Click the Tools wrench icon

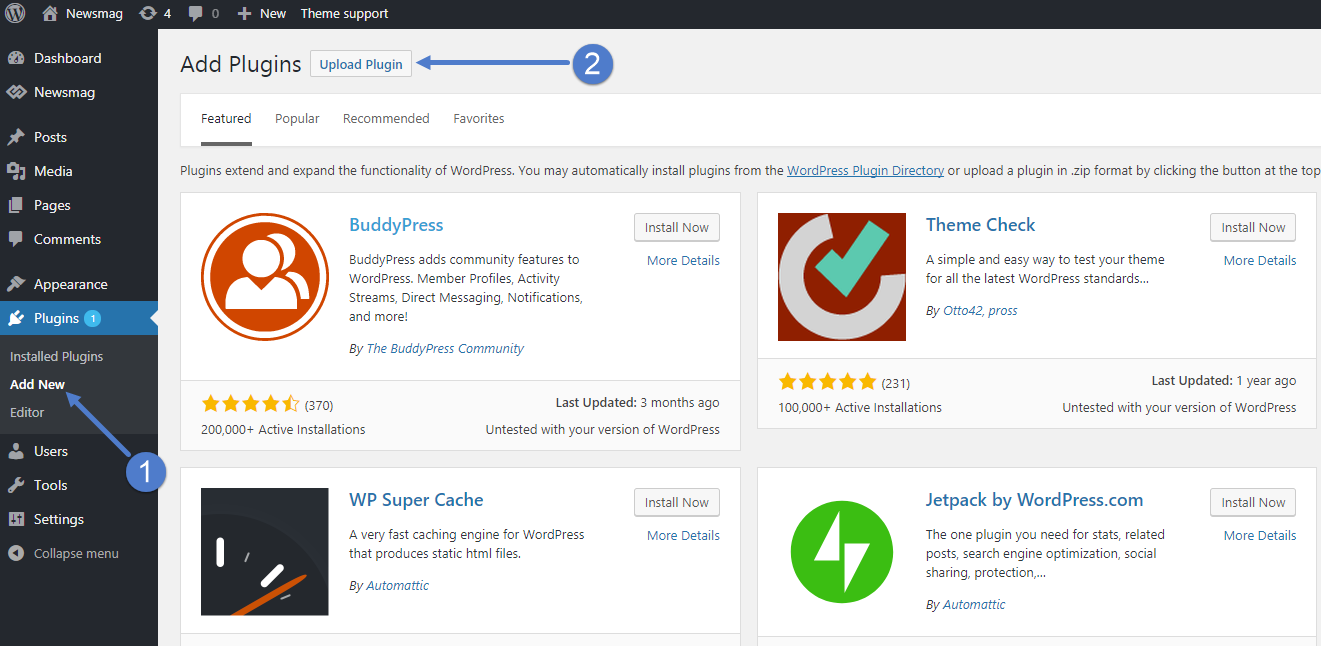click(x=16, y=485)
